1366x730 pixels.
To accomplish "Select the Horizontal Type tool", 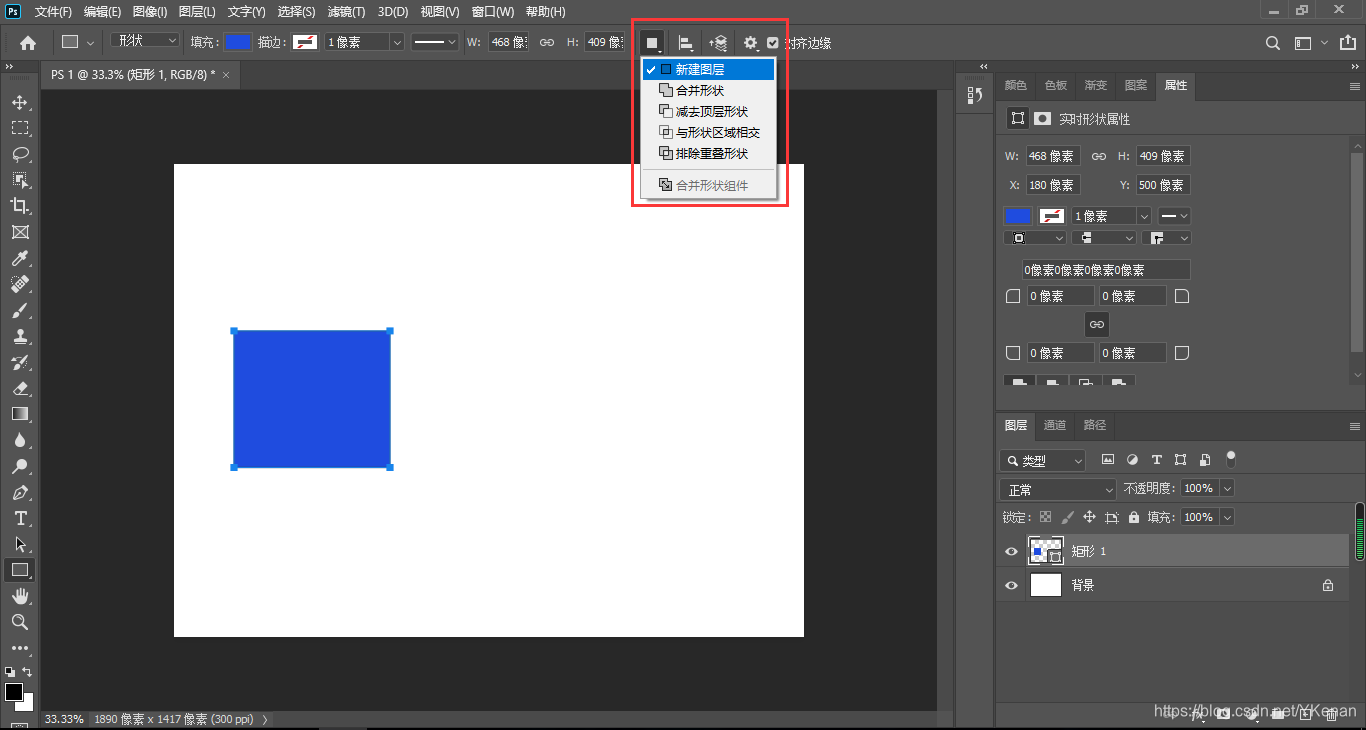I will (x=19, y=518).
